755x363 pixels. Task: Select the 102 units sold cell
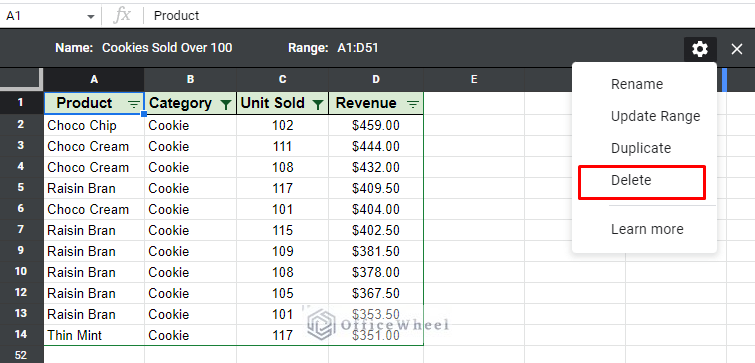pos(282,126)
